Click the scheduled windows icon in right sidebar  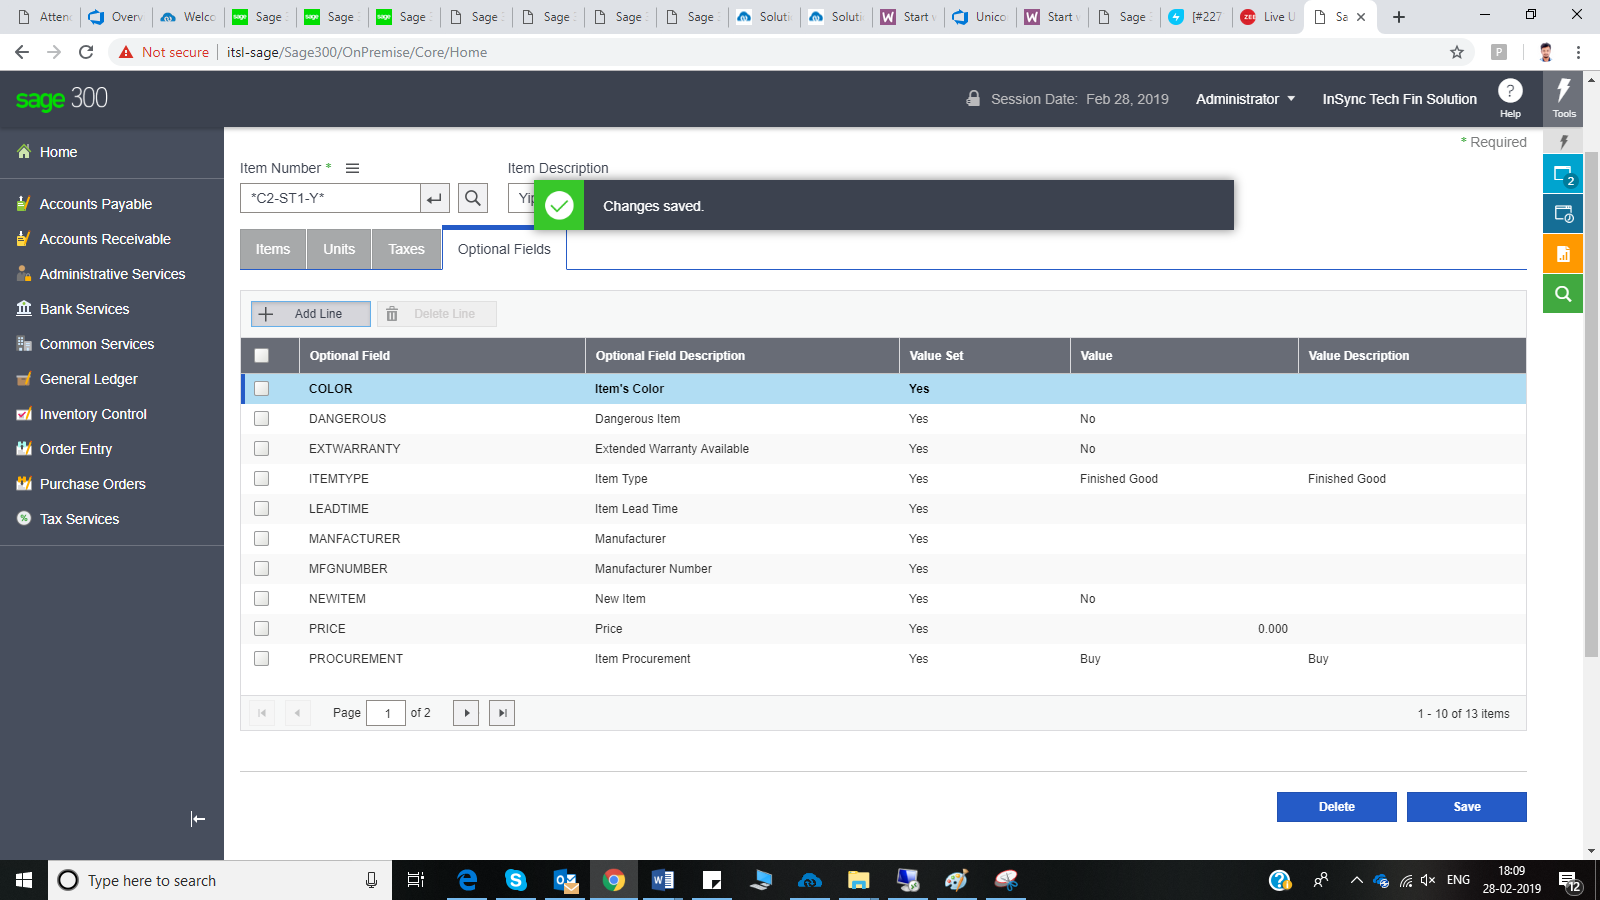point(1562,212)
